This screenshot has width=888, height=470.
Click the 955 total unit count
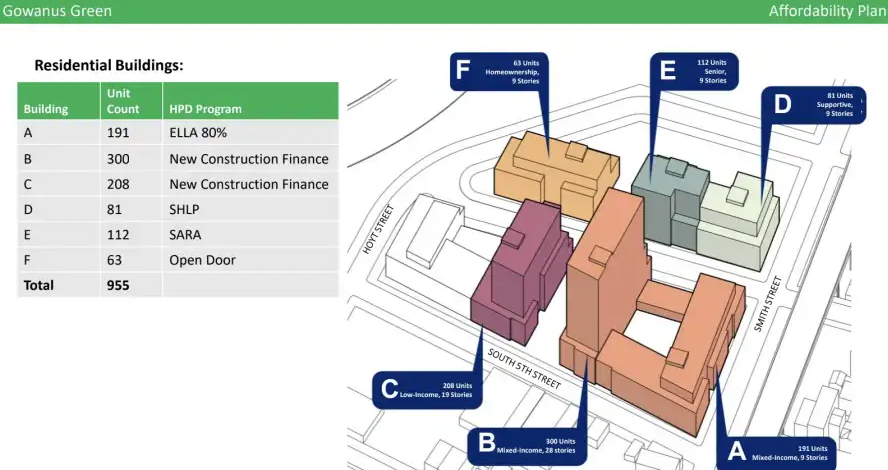click(x=118, y=285)
